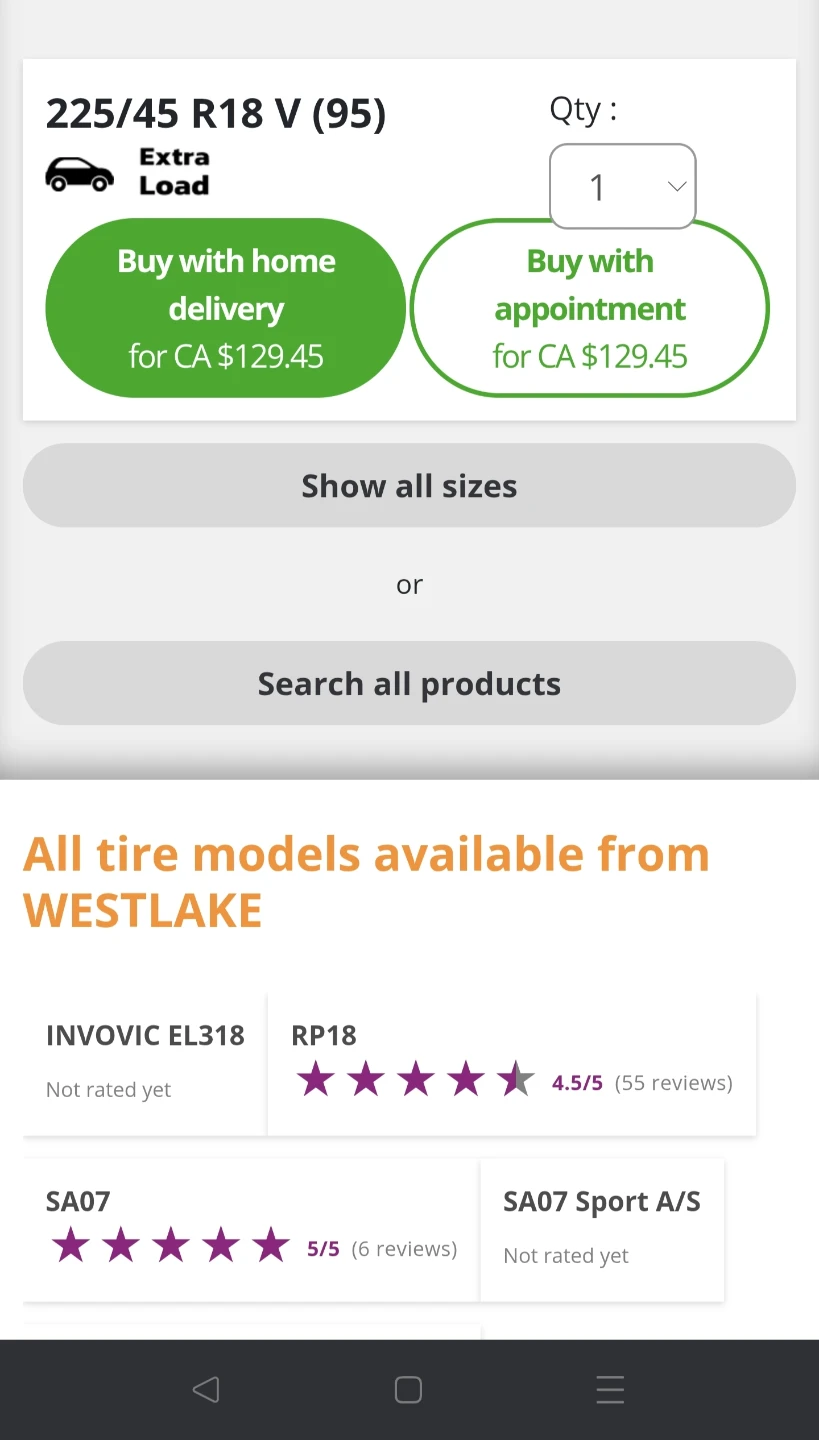Click the first star of RP18 rating

coord(316,1081)
